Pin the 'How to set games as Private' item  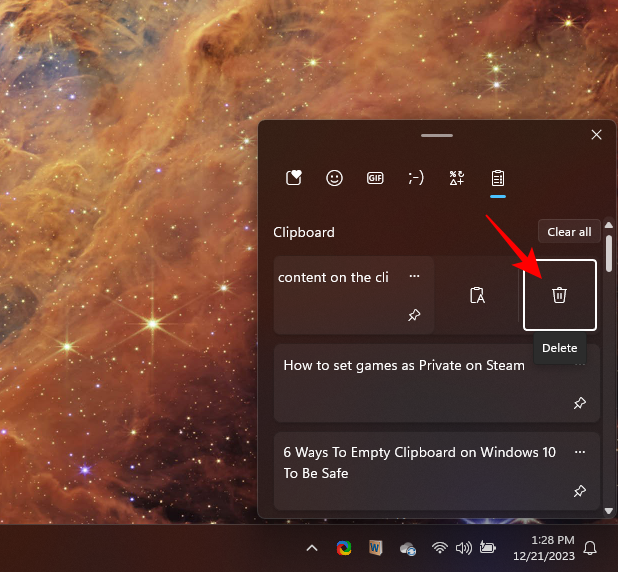pos(579,403)
